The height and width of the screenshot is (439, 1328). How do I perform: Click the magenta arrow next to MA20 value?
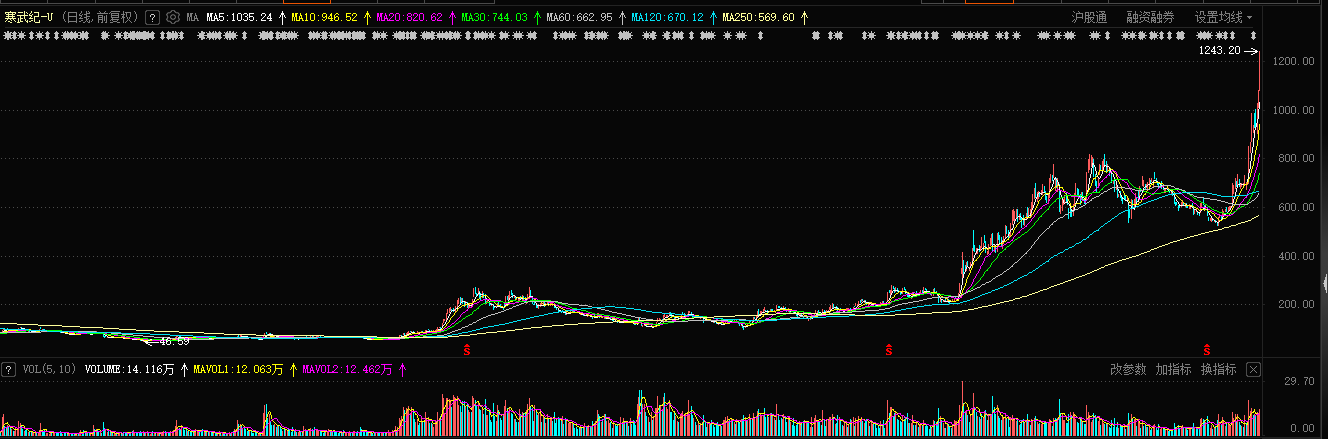452,17
